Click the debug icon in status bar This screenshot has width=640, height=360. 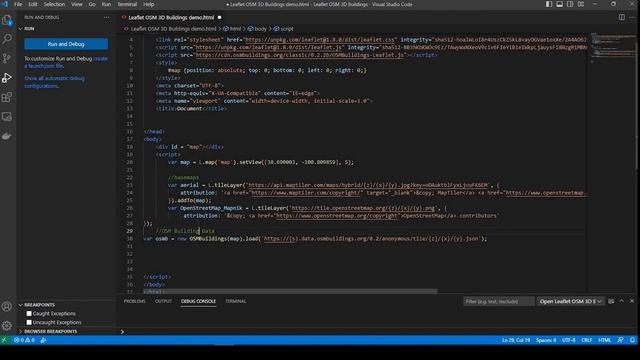(x=43, y=340)
